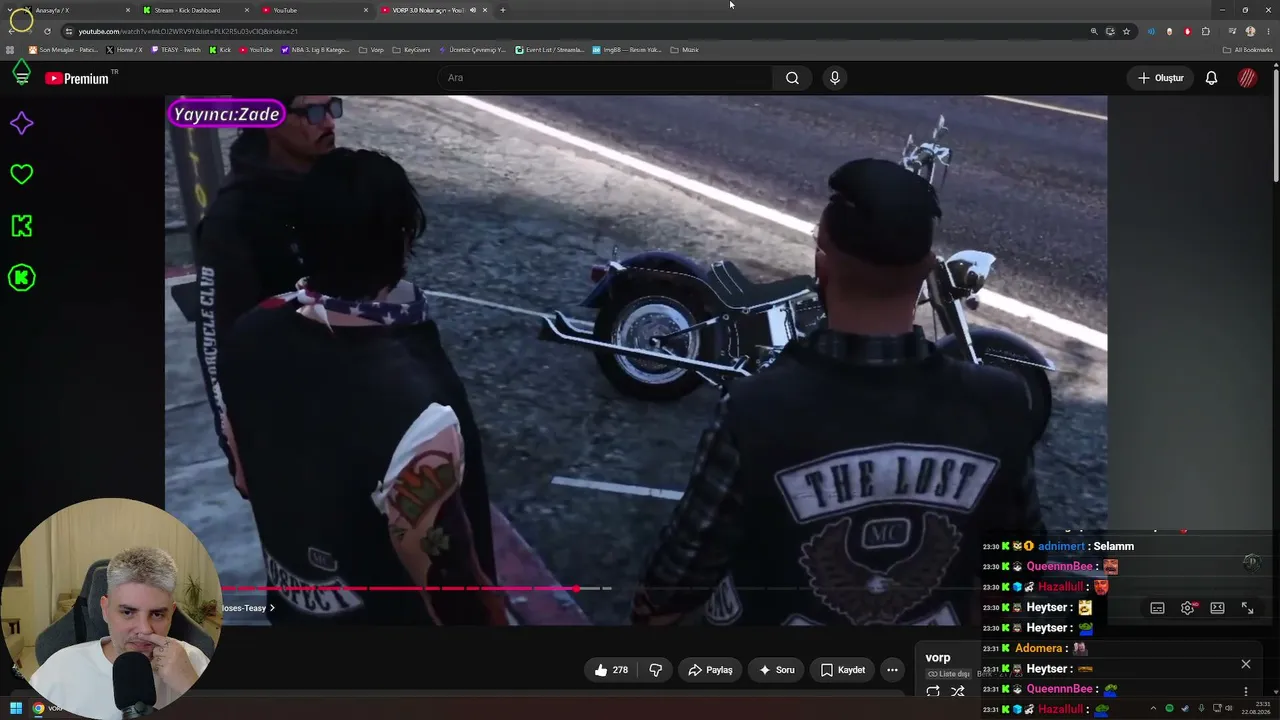This screenshot has height=720, width=1280.
Task: Open the YouTube account avatar menu
Action: click(1247, 78)
